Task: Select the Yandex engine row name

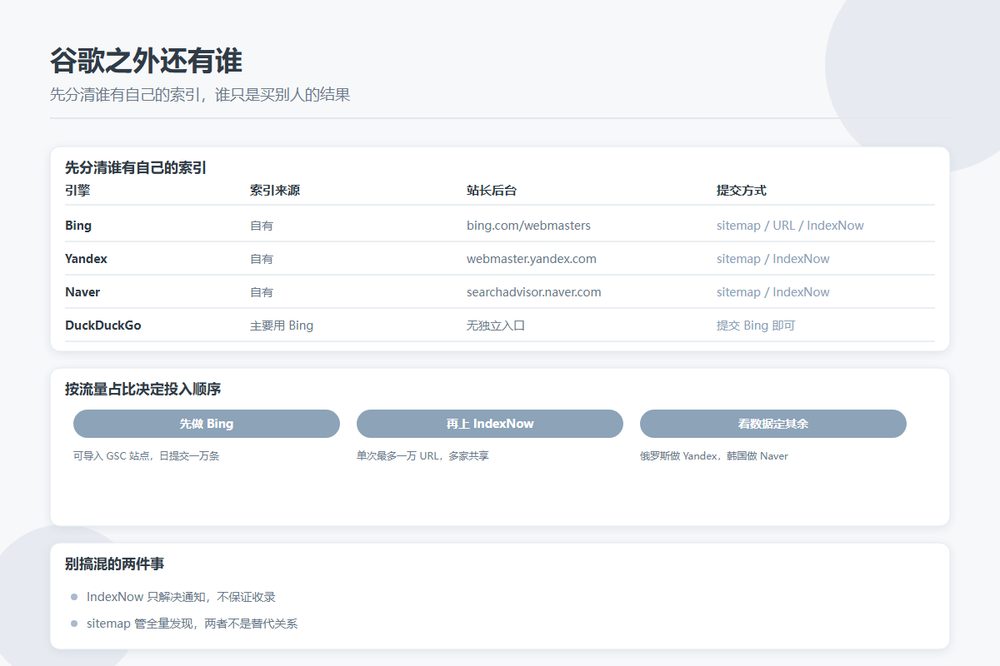Action: pyautogui.click(x=86, y=258)
